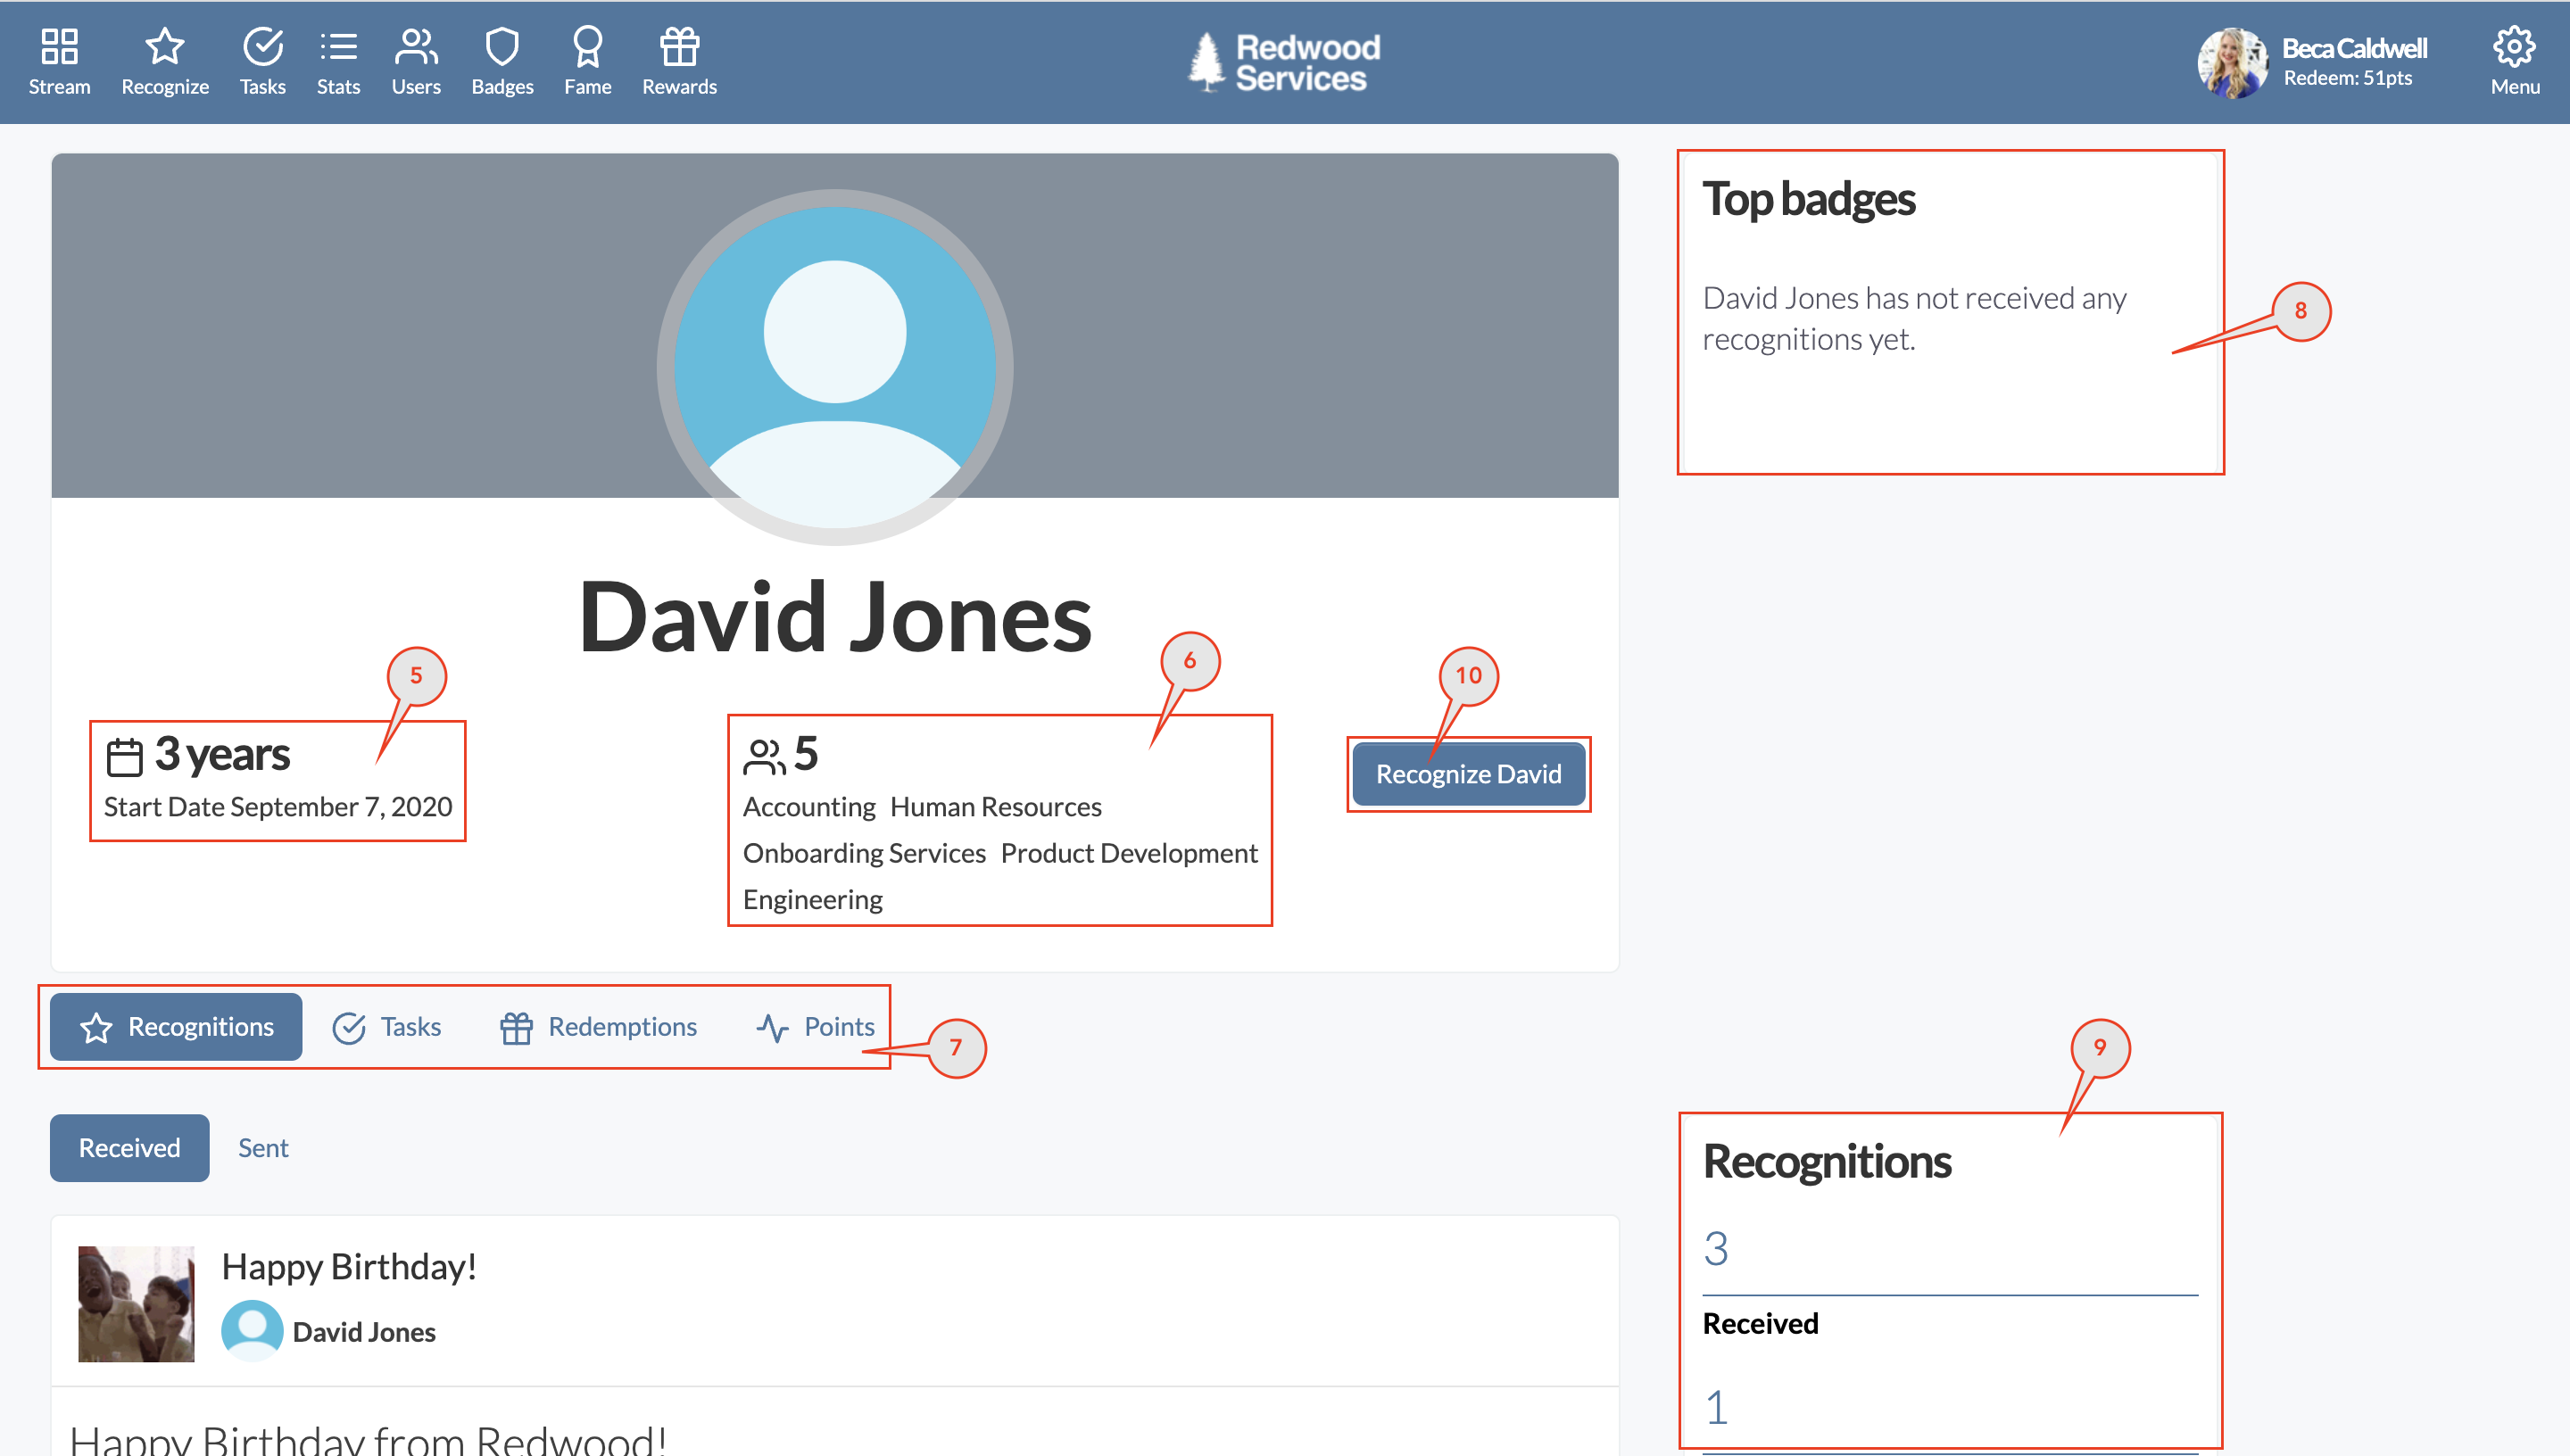Switch to the Tasks profile tab

coord(386,1027)
